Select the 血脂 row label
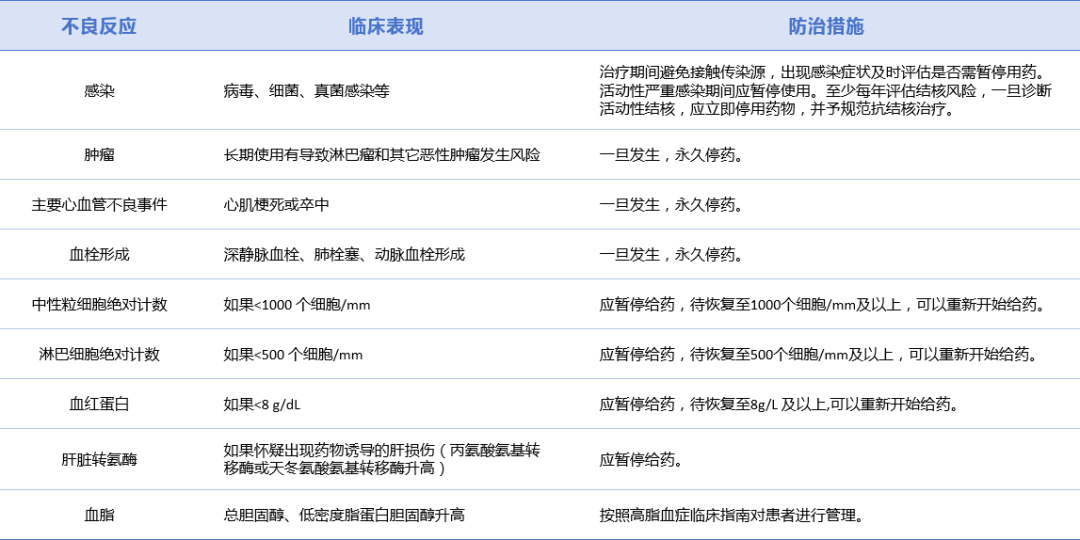Screen dimensions: 1080x540 click(99, 515)
